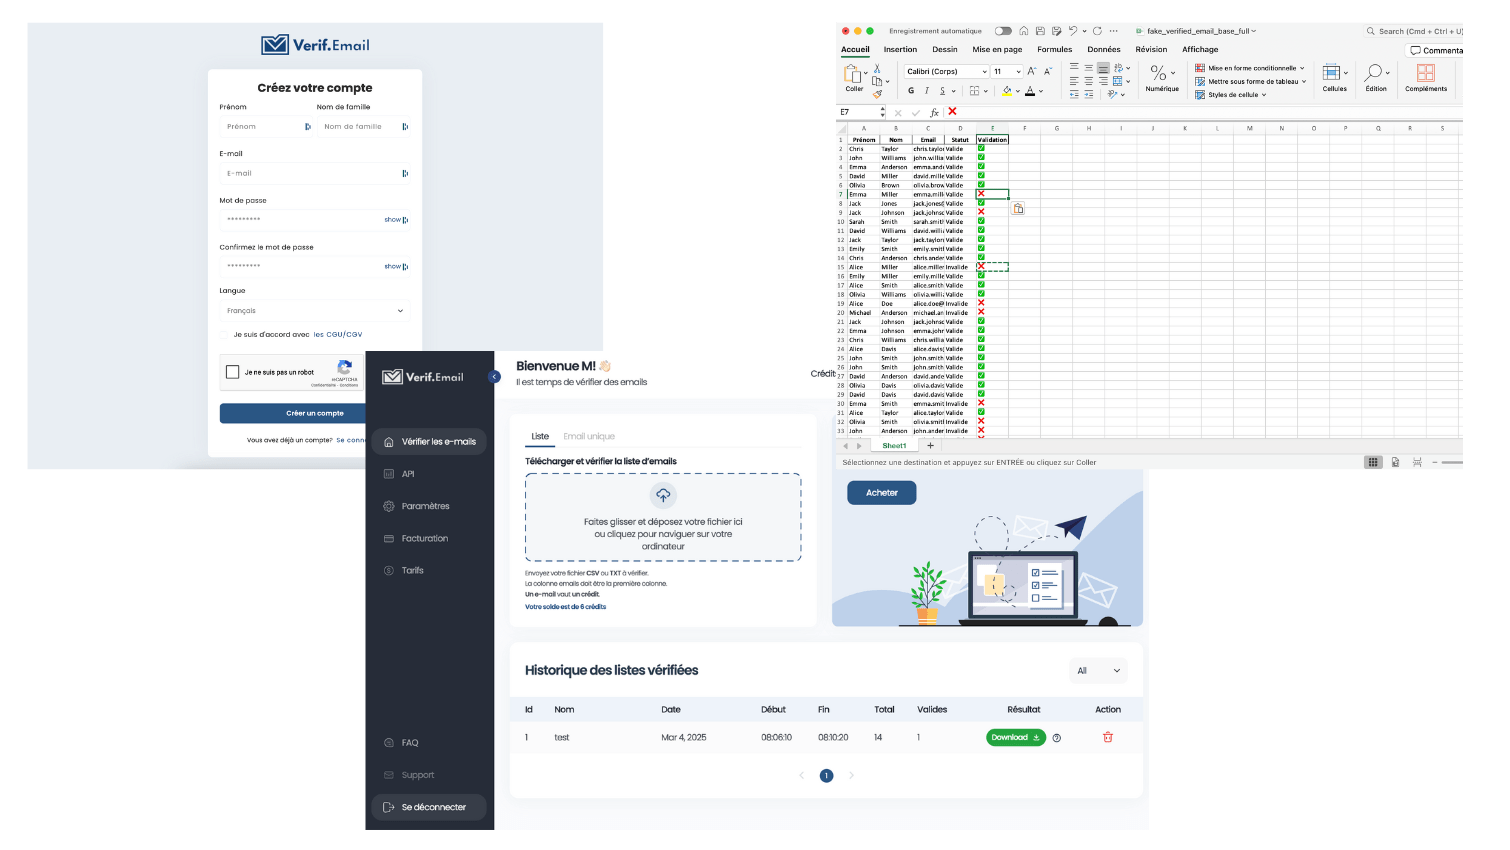This screenshot has width=1510, height=850.
Task: Click the green Download button
Action: [1015, 738]
